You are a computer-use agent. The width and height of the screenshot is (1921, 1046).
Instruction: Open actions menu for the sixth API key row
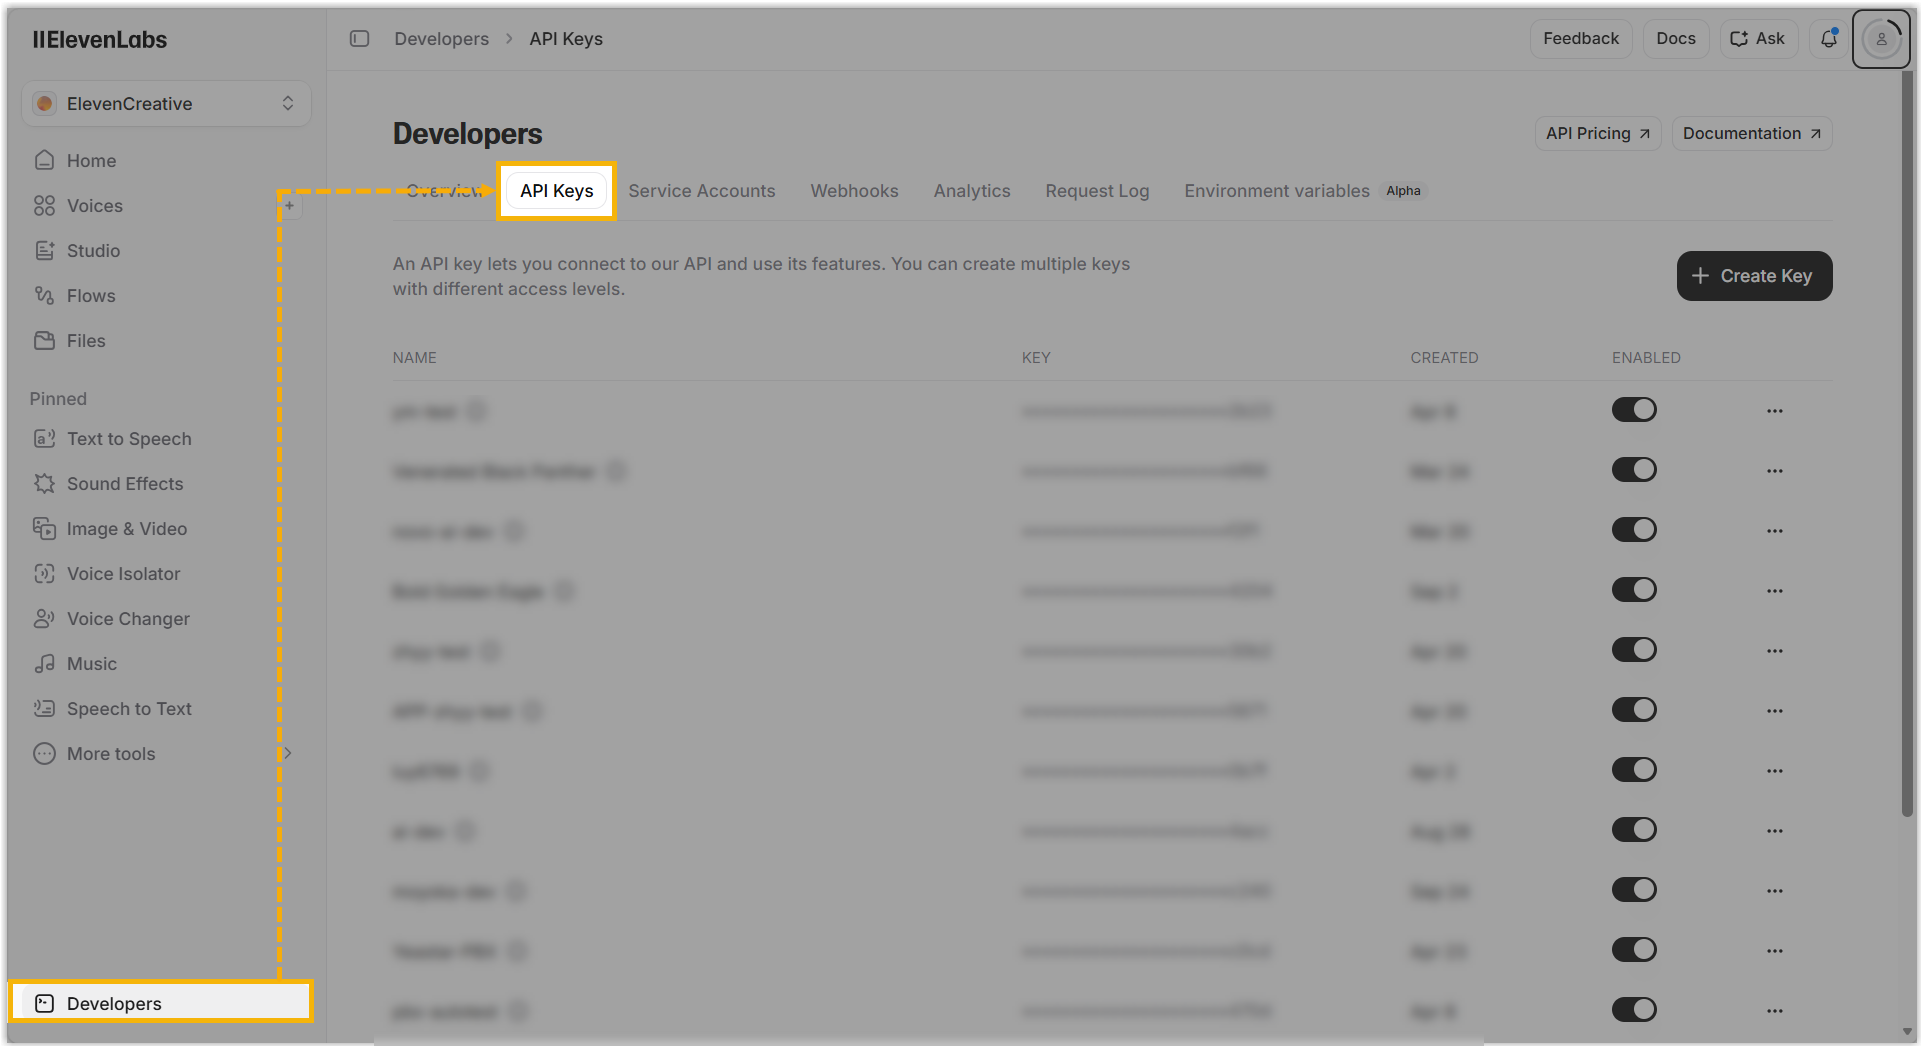(x=1774, y=710)
